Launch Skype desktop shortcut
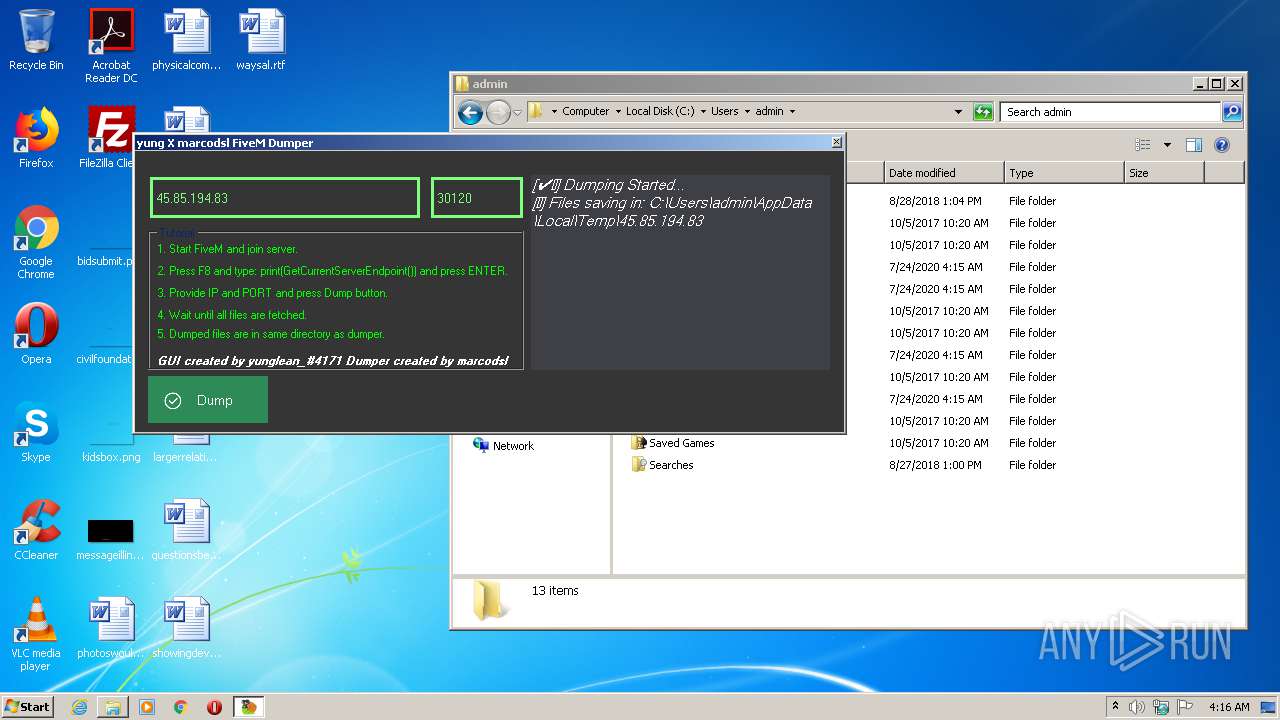 click(x=36, y=432)
